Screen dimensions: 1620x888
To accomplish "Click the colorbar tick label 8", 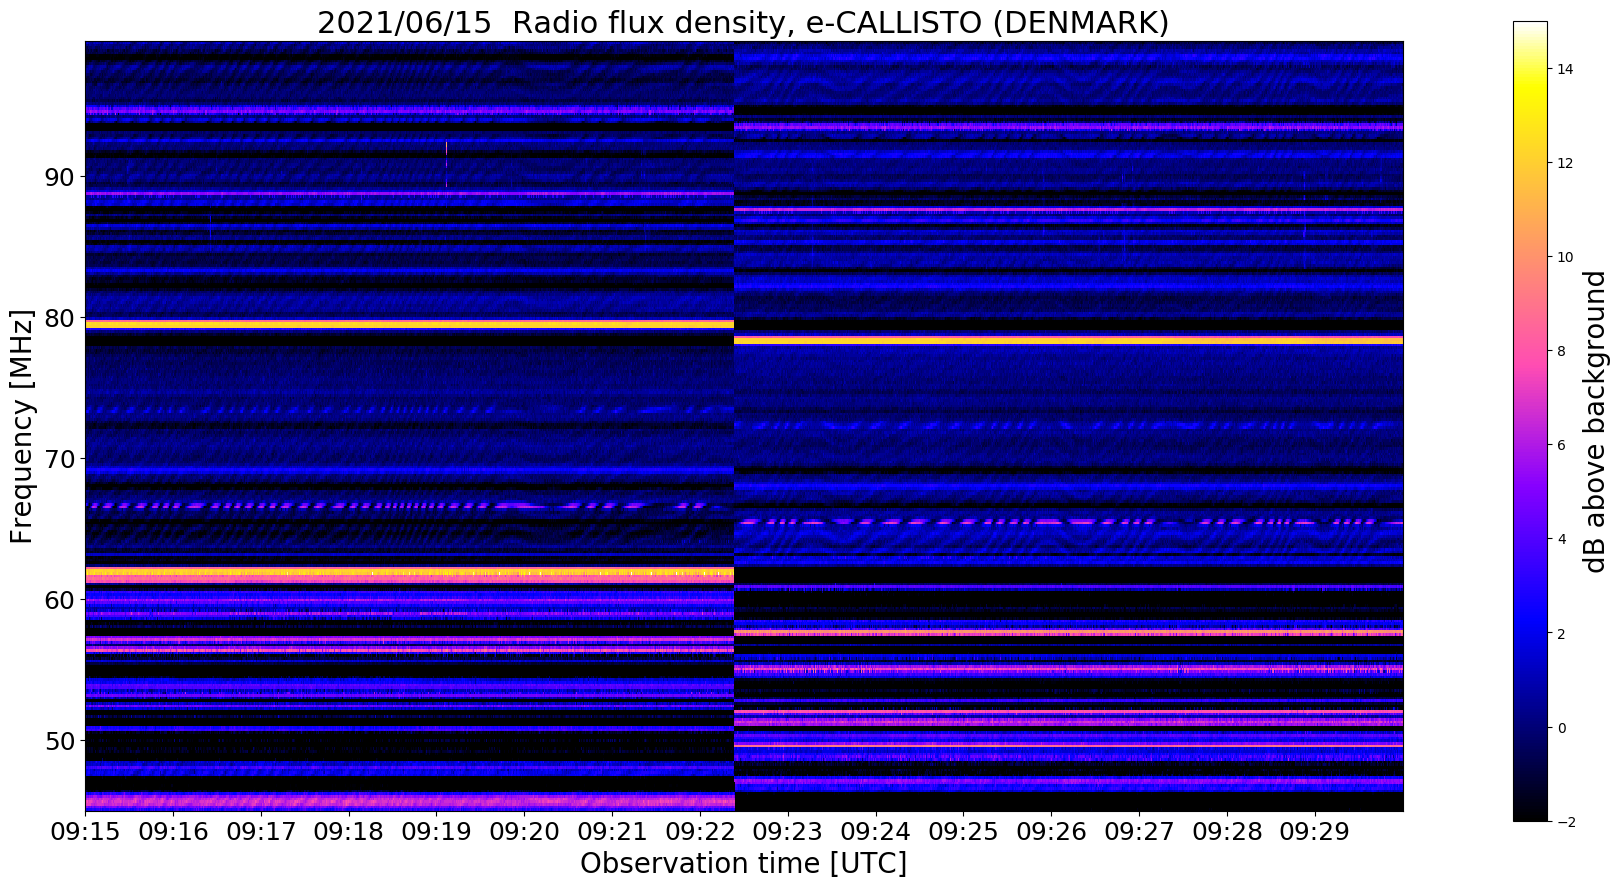I will [x=1560, y=351].
